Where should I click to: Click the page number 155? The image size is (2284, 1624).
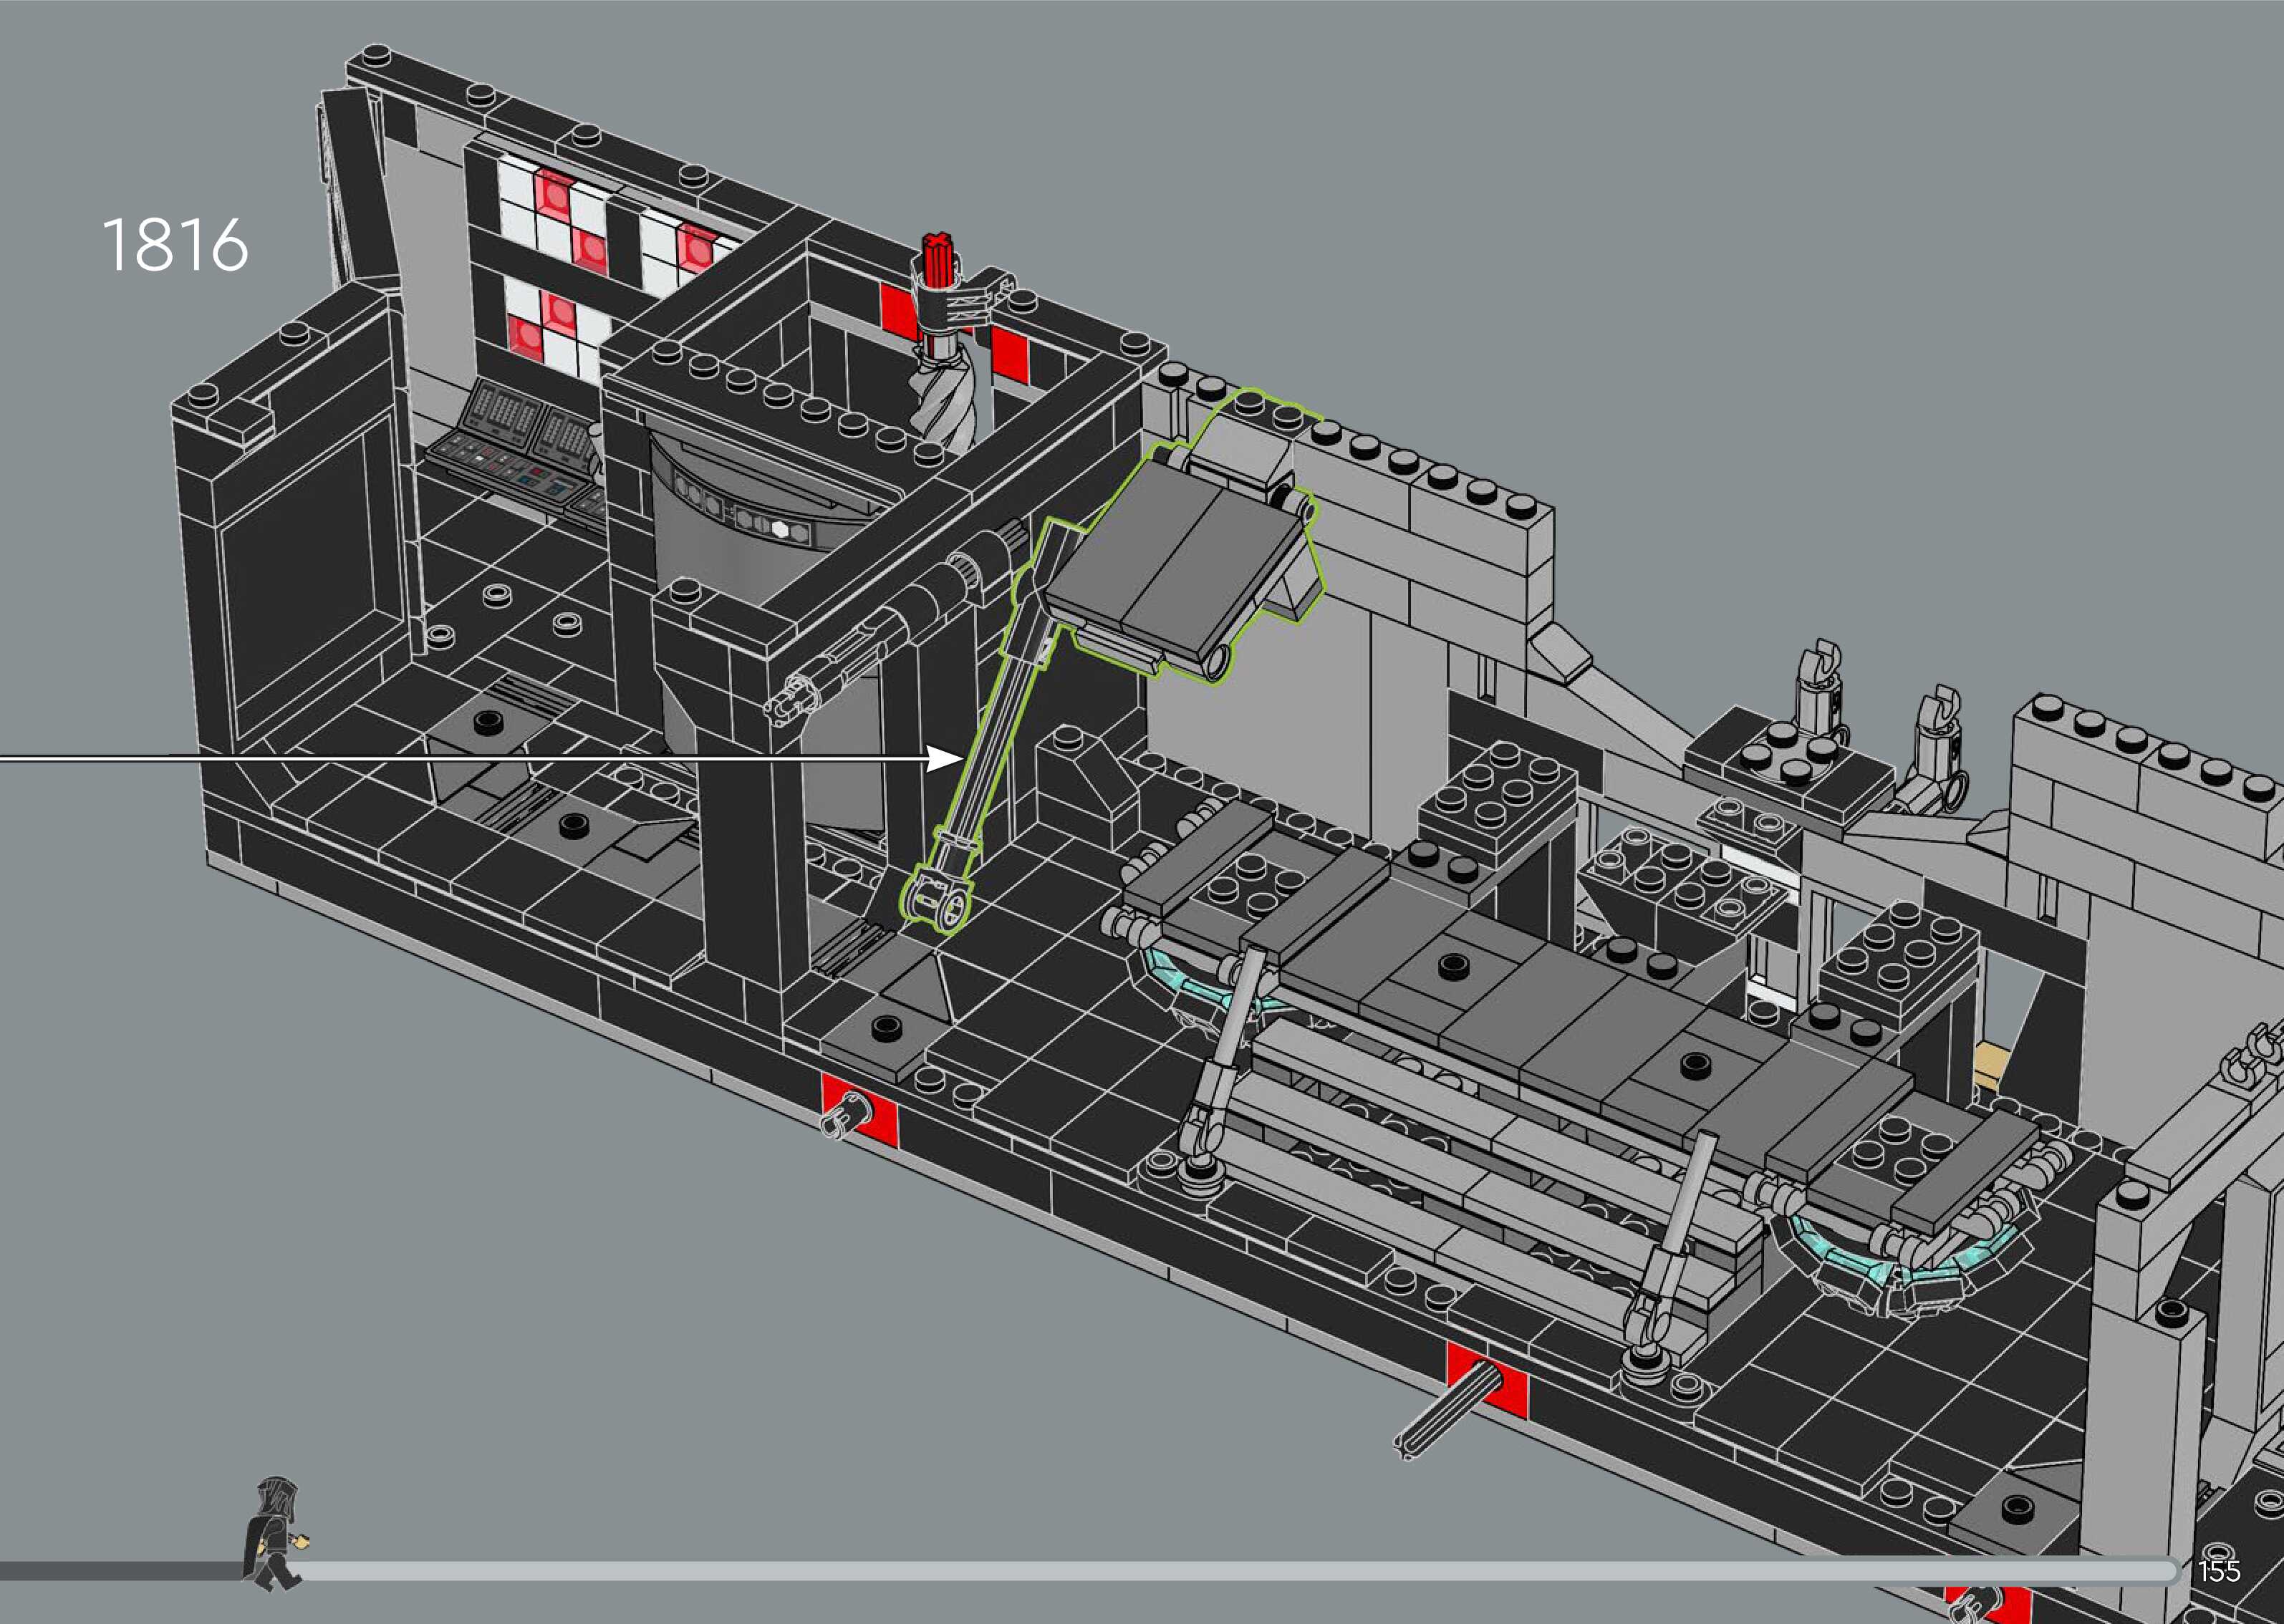click(2218, 1571)
